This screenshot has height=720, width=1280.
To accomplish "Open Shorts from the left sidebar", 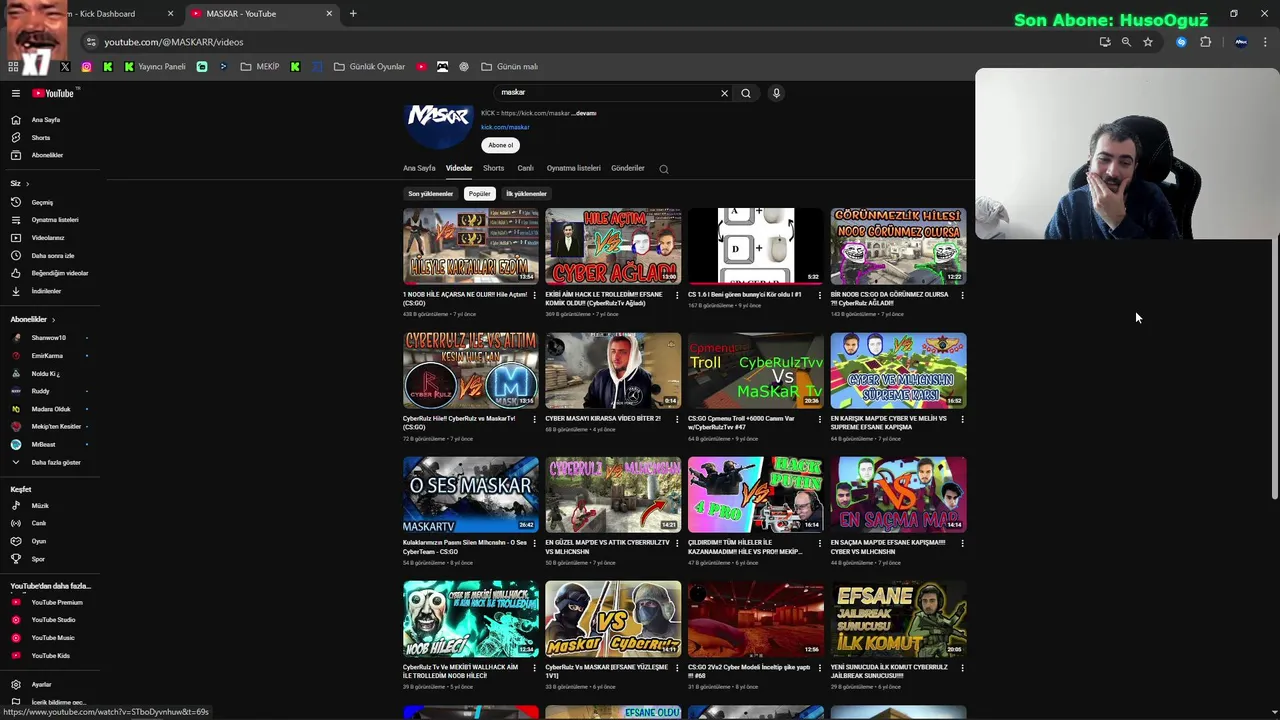I will coord(40,138).
